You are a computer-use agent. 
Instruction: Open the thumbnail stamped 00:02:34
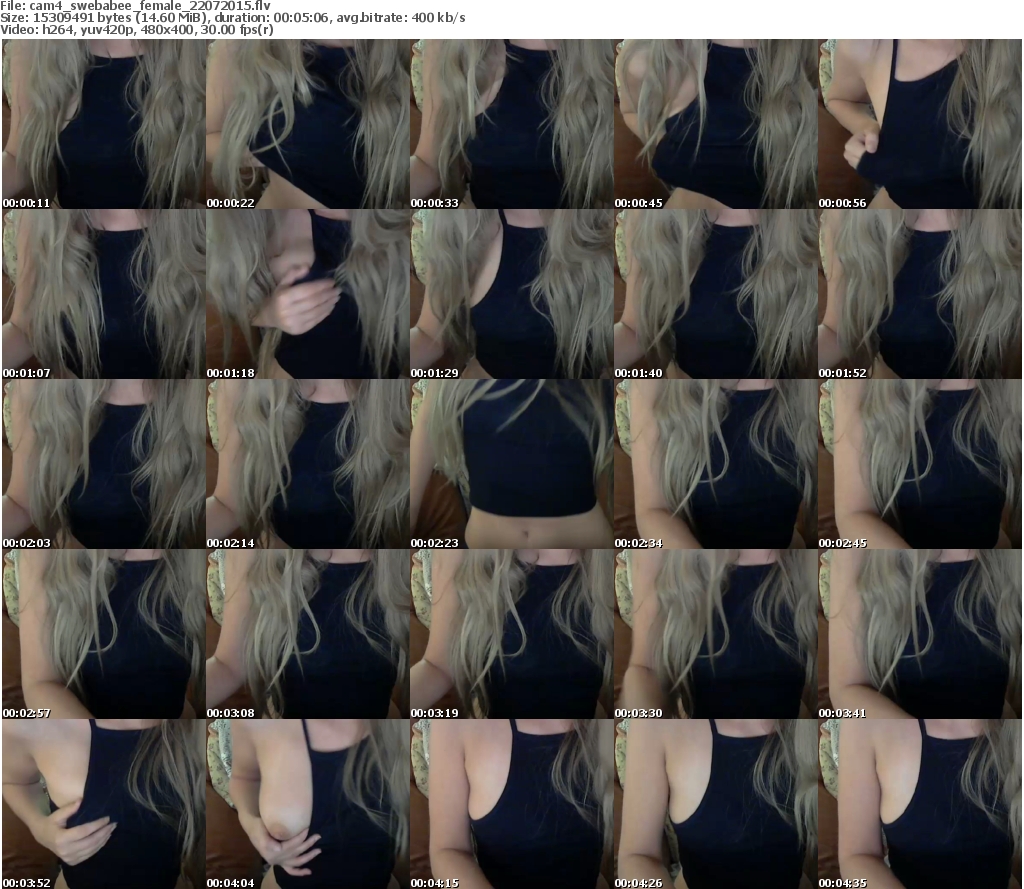716,464
